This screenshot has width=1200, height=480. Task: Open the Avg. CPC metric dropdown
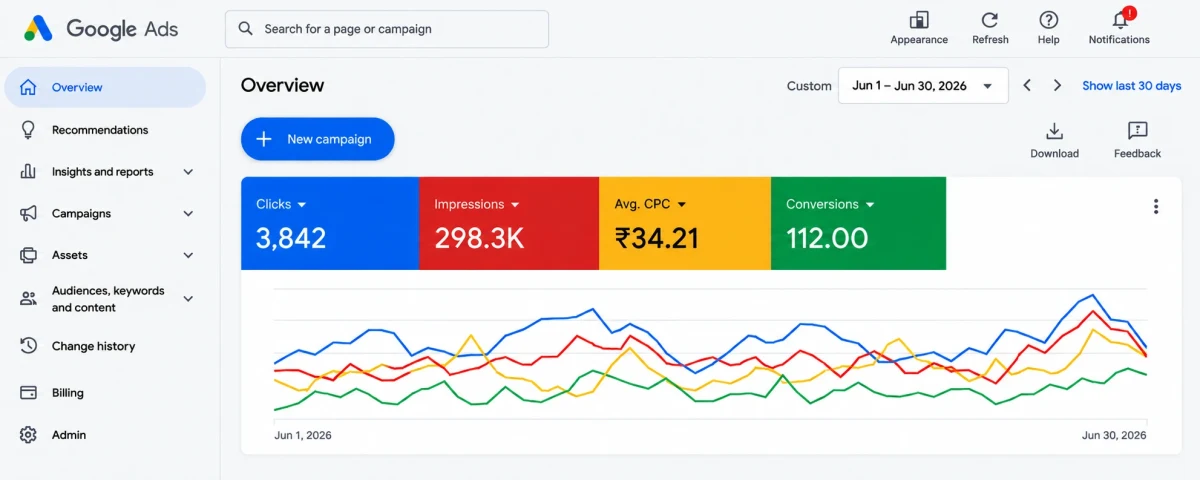click(x=682, y=205)
